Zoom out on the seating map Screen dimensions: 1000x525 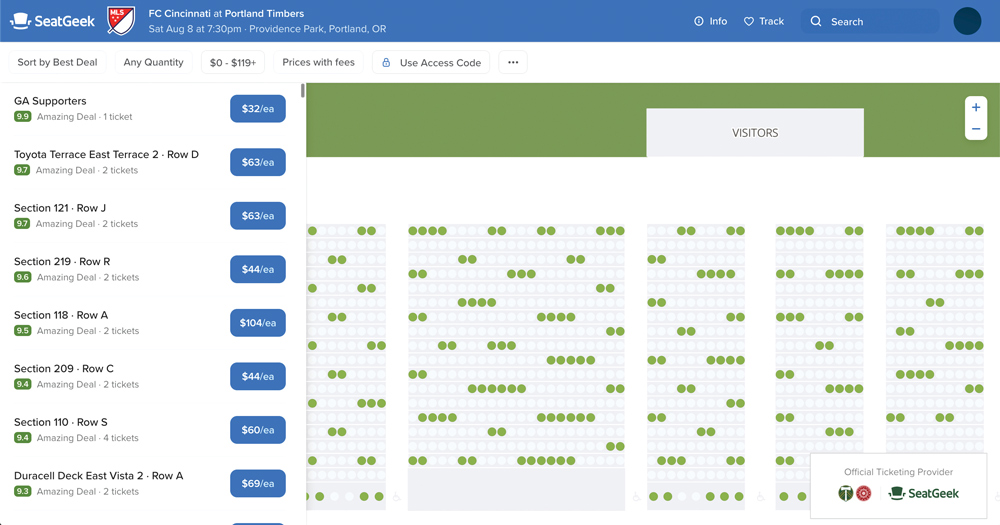tap(976, 130)
